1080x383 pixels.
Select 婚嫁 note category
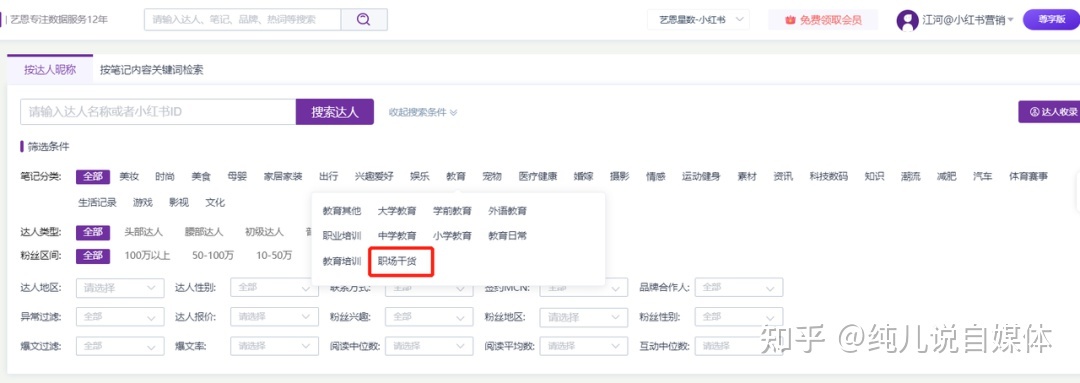click(583, 176)
